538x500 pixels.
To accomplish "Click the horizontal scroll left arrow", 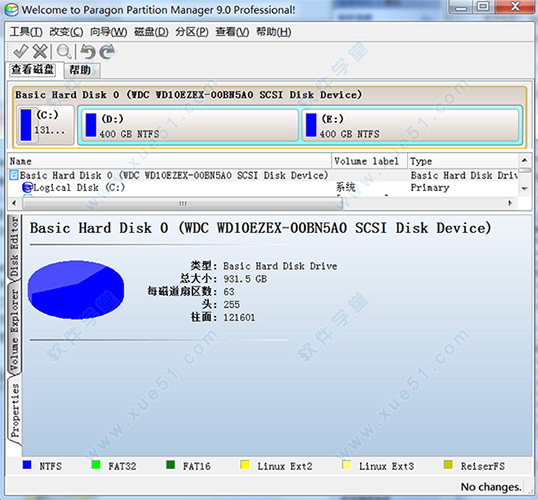I will (14, 203).
